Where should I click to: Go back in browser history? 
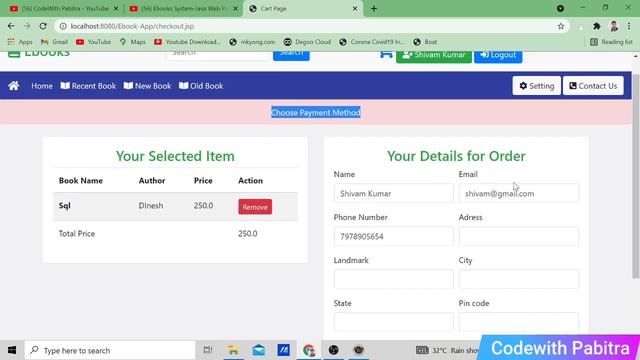[11, 26]
